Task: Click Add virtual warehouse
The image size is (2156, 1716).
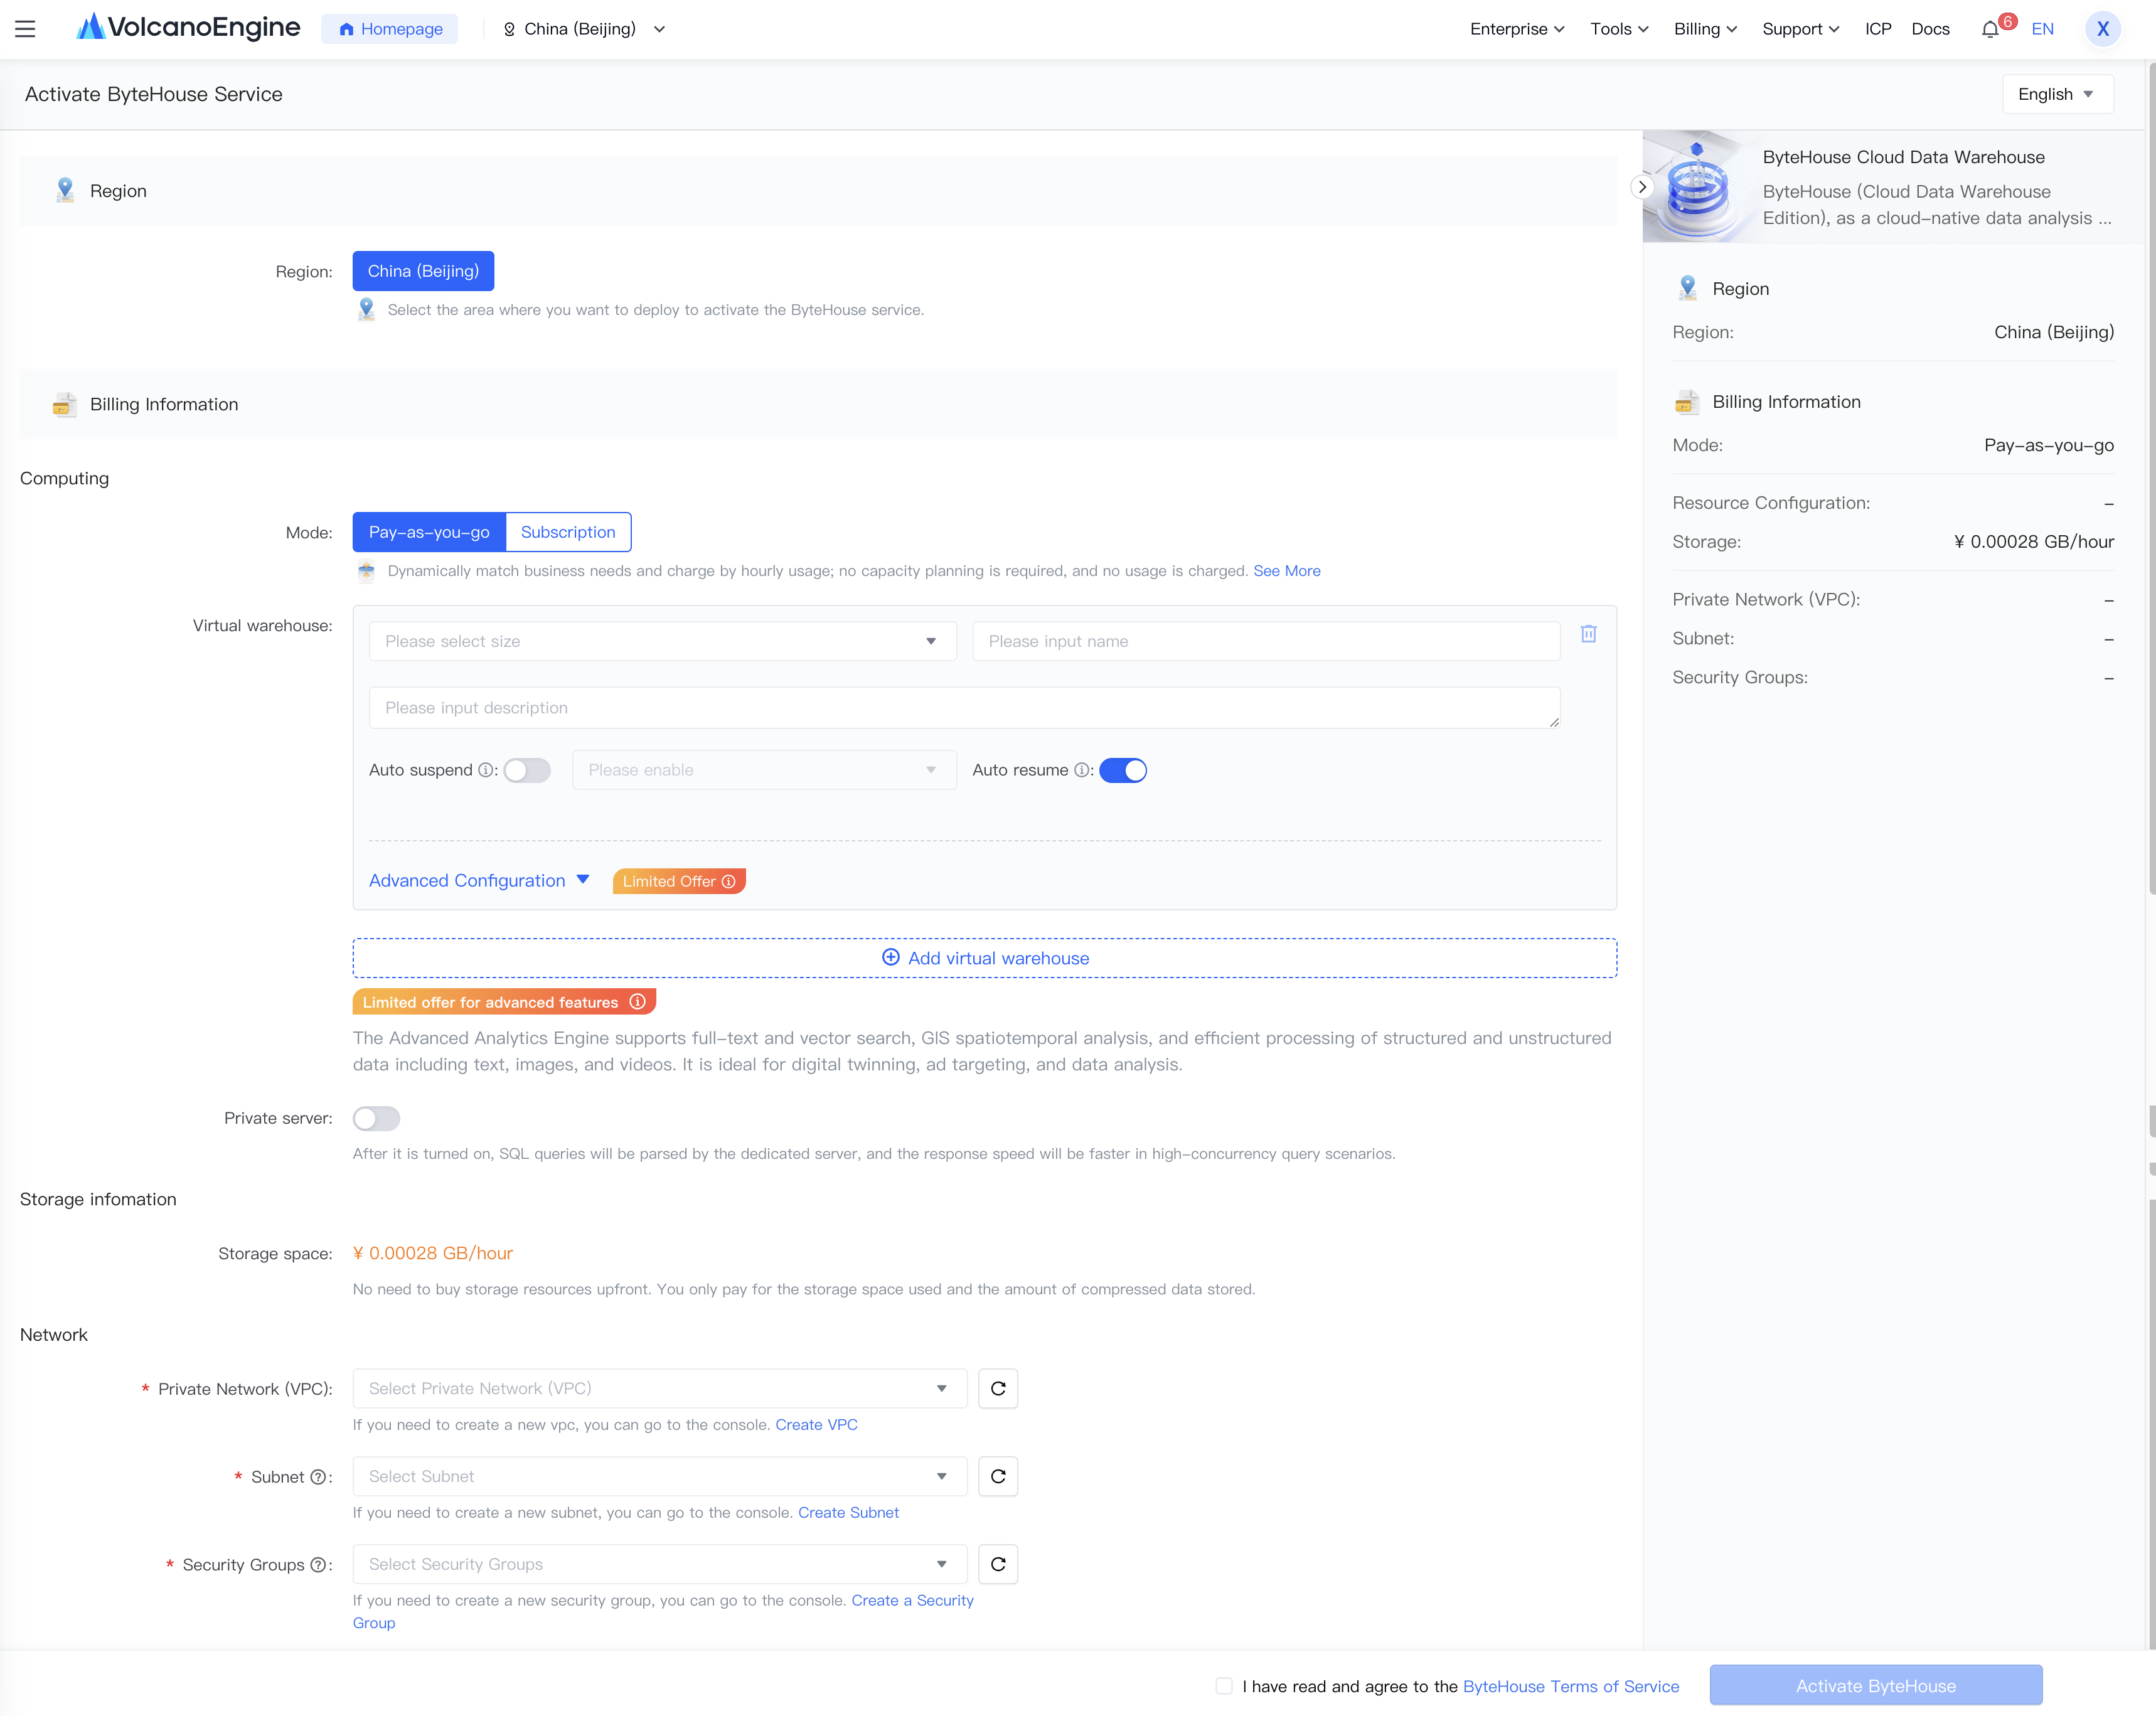Action: 985,958
